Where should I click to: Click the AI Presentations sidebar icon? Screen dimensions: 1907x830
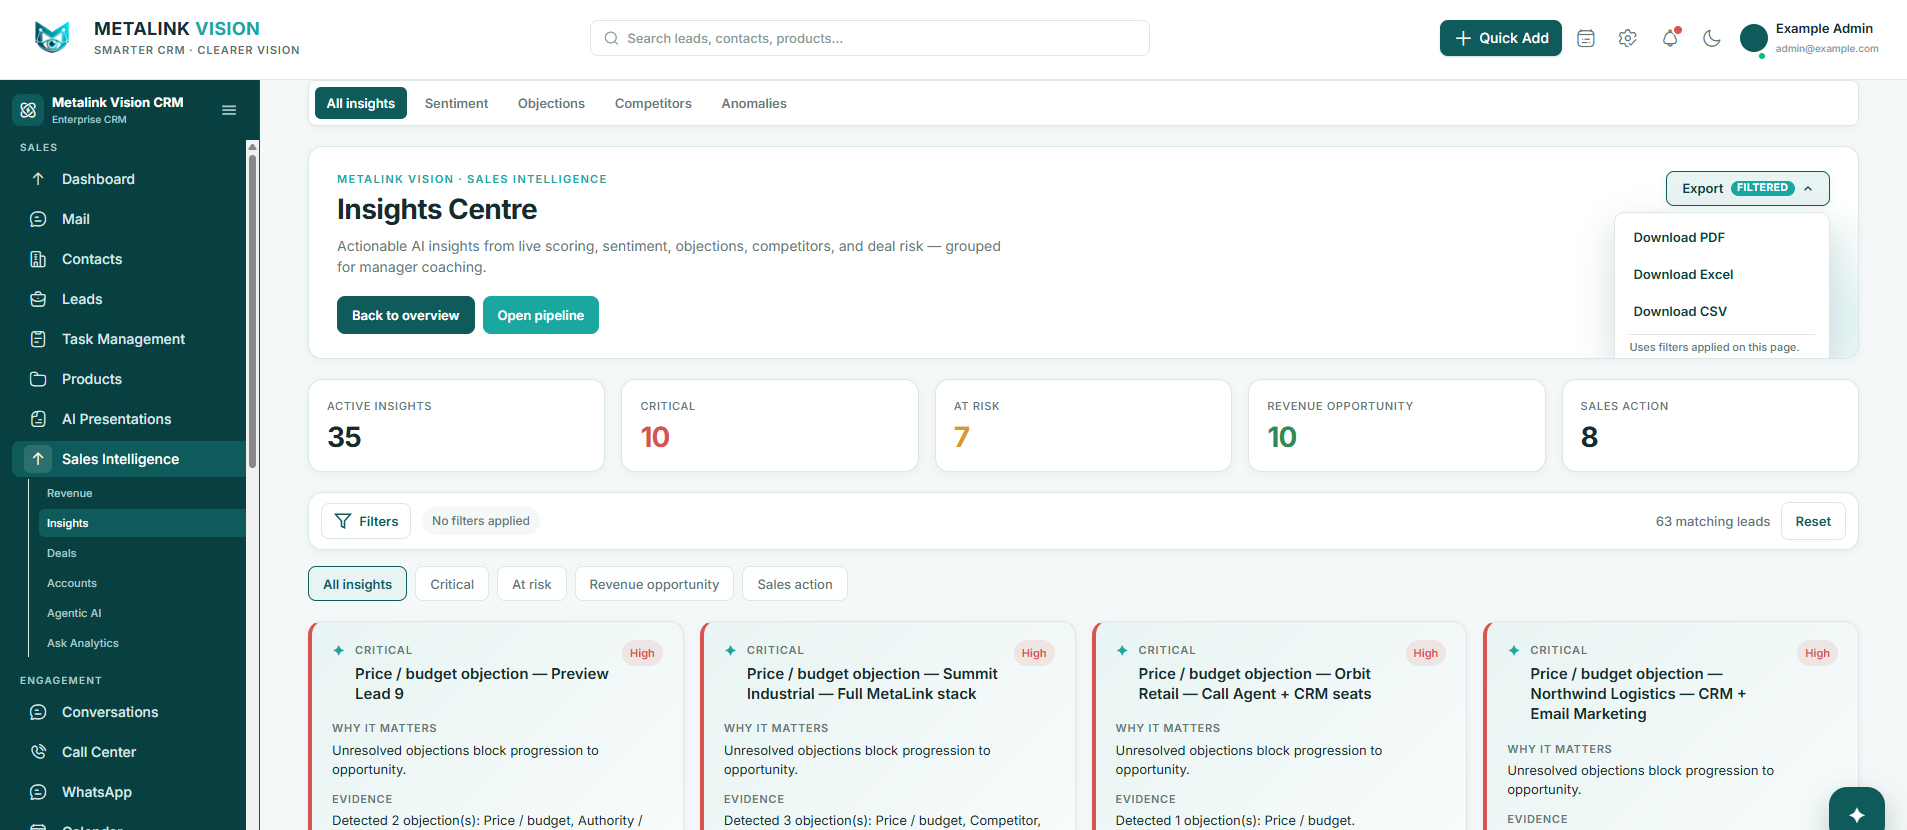point(38,419)
